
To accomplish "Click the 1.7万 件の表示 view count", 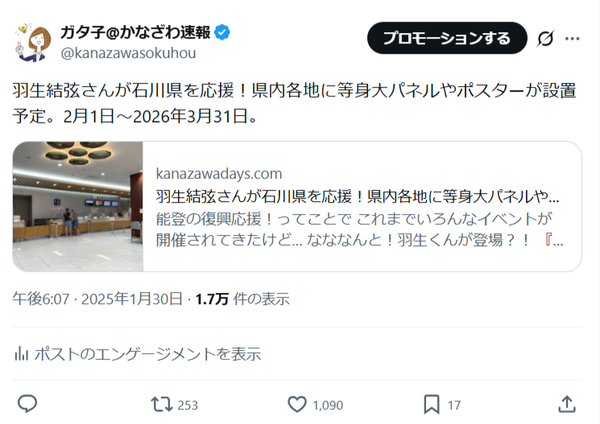I will (x=243, y=299).
